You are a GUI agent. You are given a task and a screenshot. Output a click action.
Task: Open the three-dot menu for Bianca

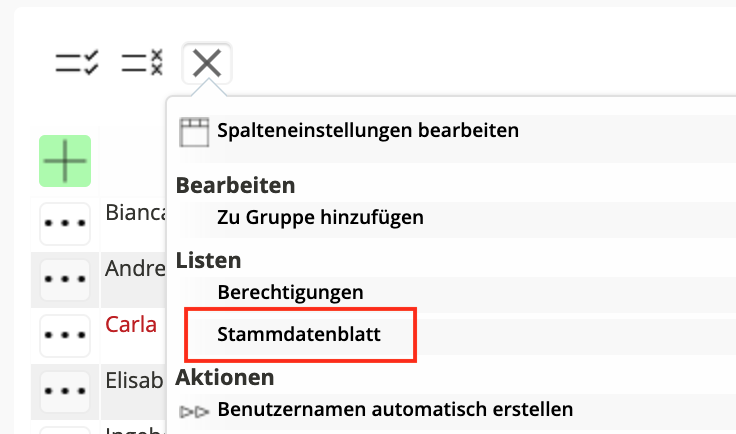(65, 224)
